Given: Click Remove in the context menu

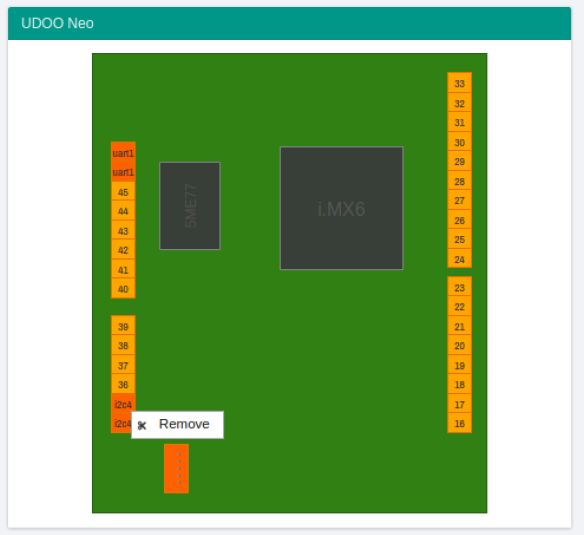Looking at the screenshot, I should [178, 425].
